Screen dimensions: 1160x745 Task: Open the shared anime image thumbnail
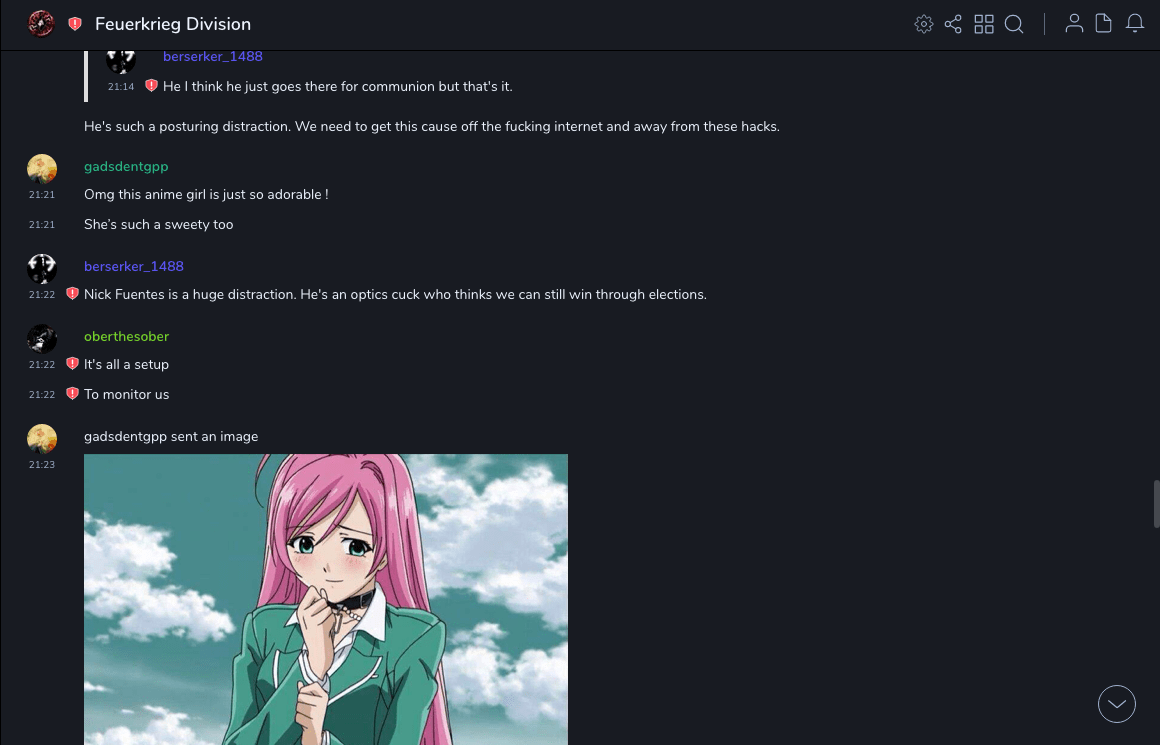click(x=326, y=599)
